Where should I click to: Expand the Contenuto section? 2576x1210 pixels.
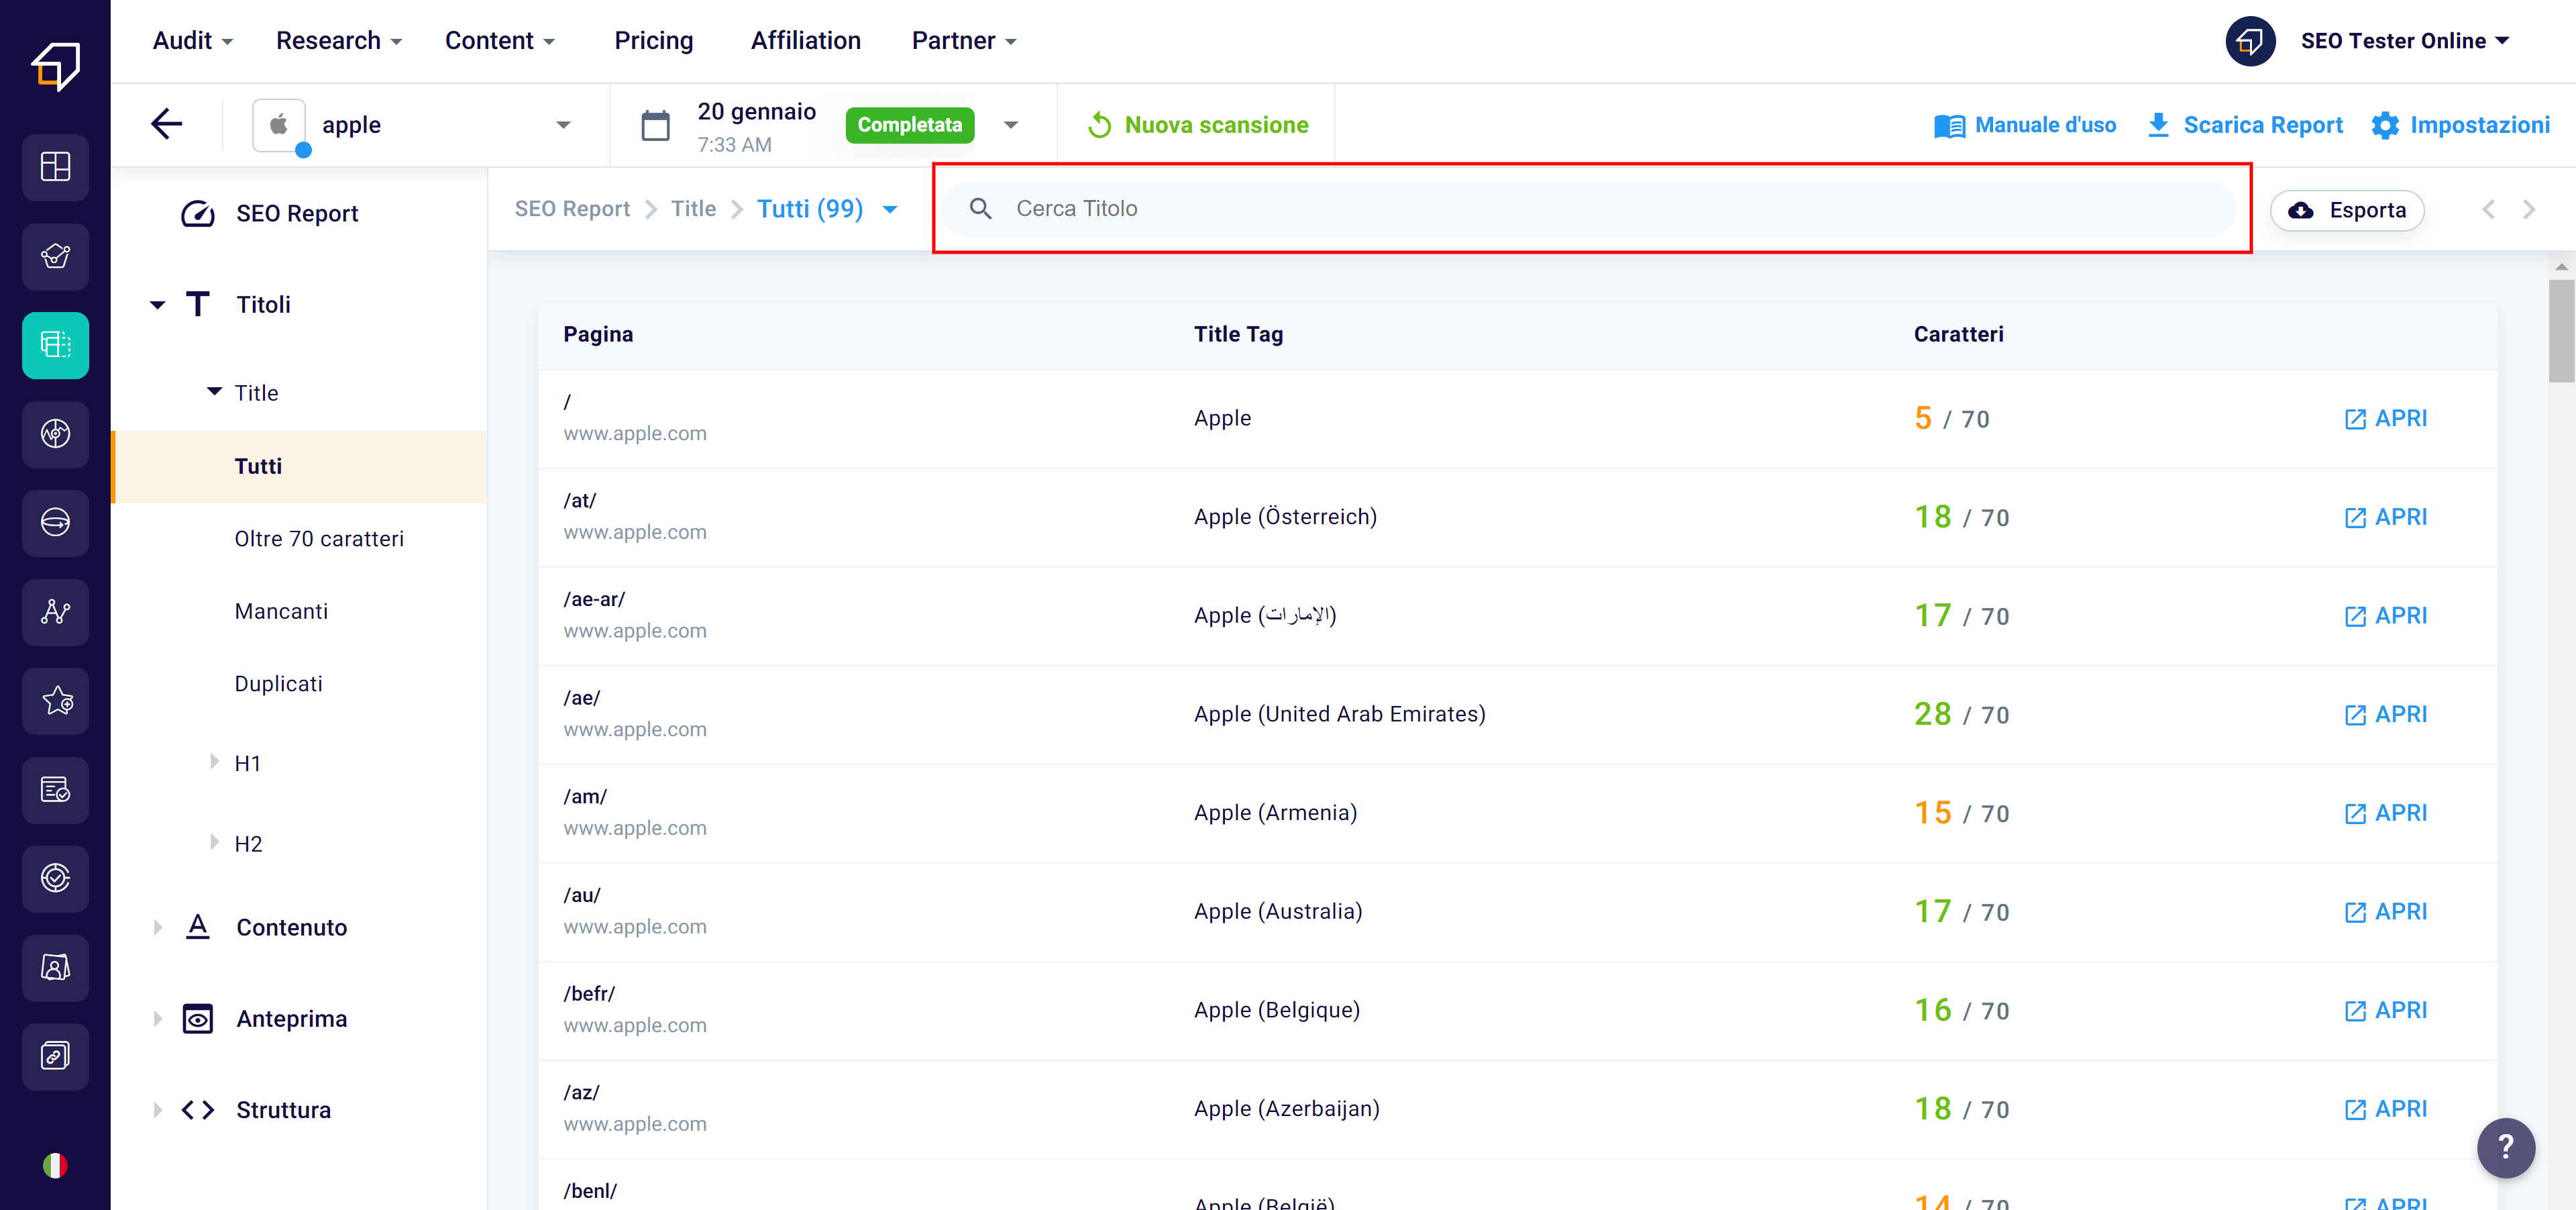(x=157, y=928)
